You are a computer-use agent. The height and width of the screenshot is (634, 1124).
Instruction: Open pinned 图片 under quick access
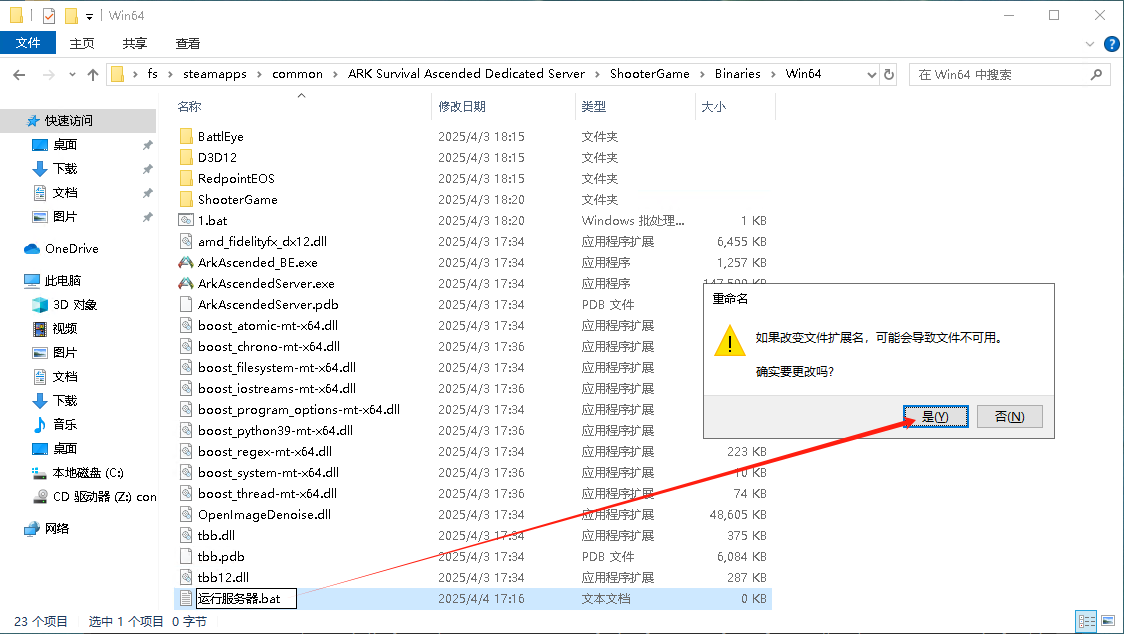point(65,217)
